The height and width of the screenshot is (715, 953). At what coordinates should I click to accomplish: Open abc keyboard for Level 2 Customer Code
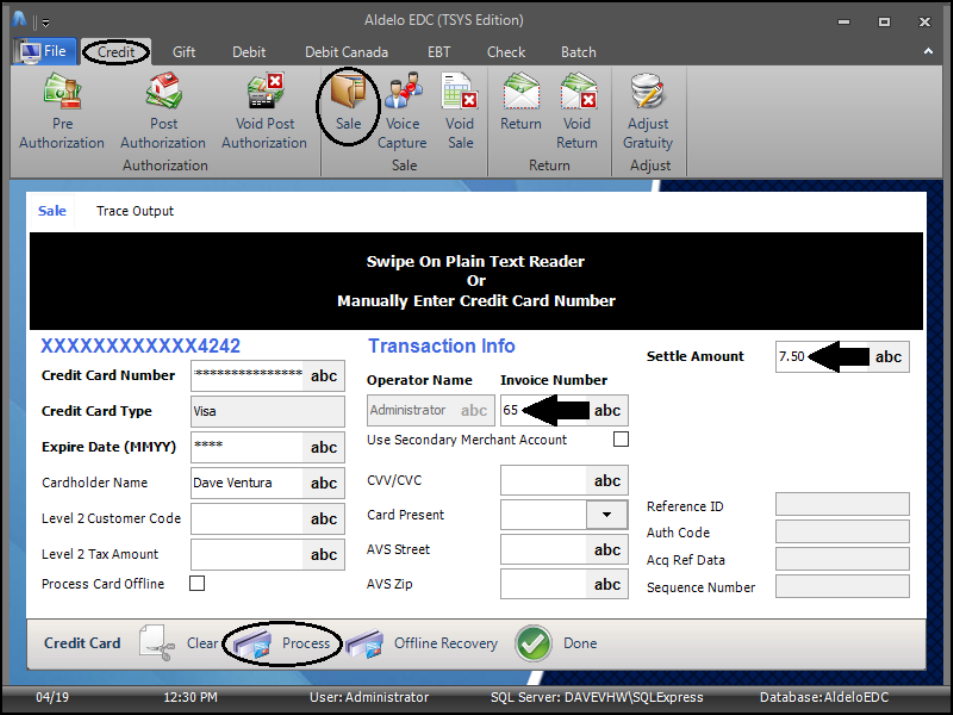[x=323, y=519]
